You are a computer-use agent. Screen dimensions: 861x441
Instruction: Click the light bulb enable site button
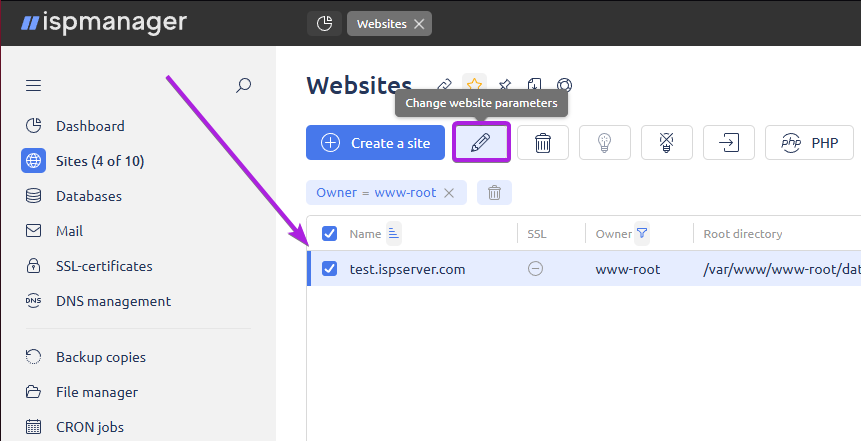click(605, 143)
